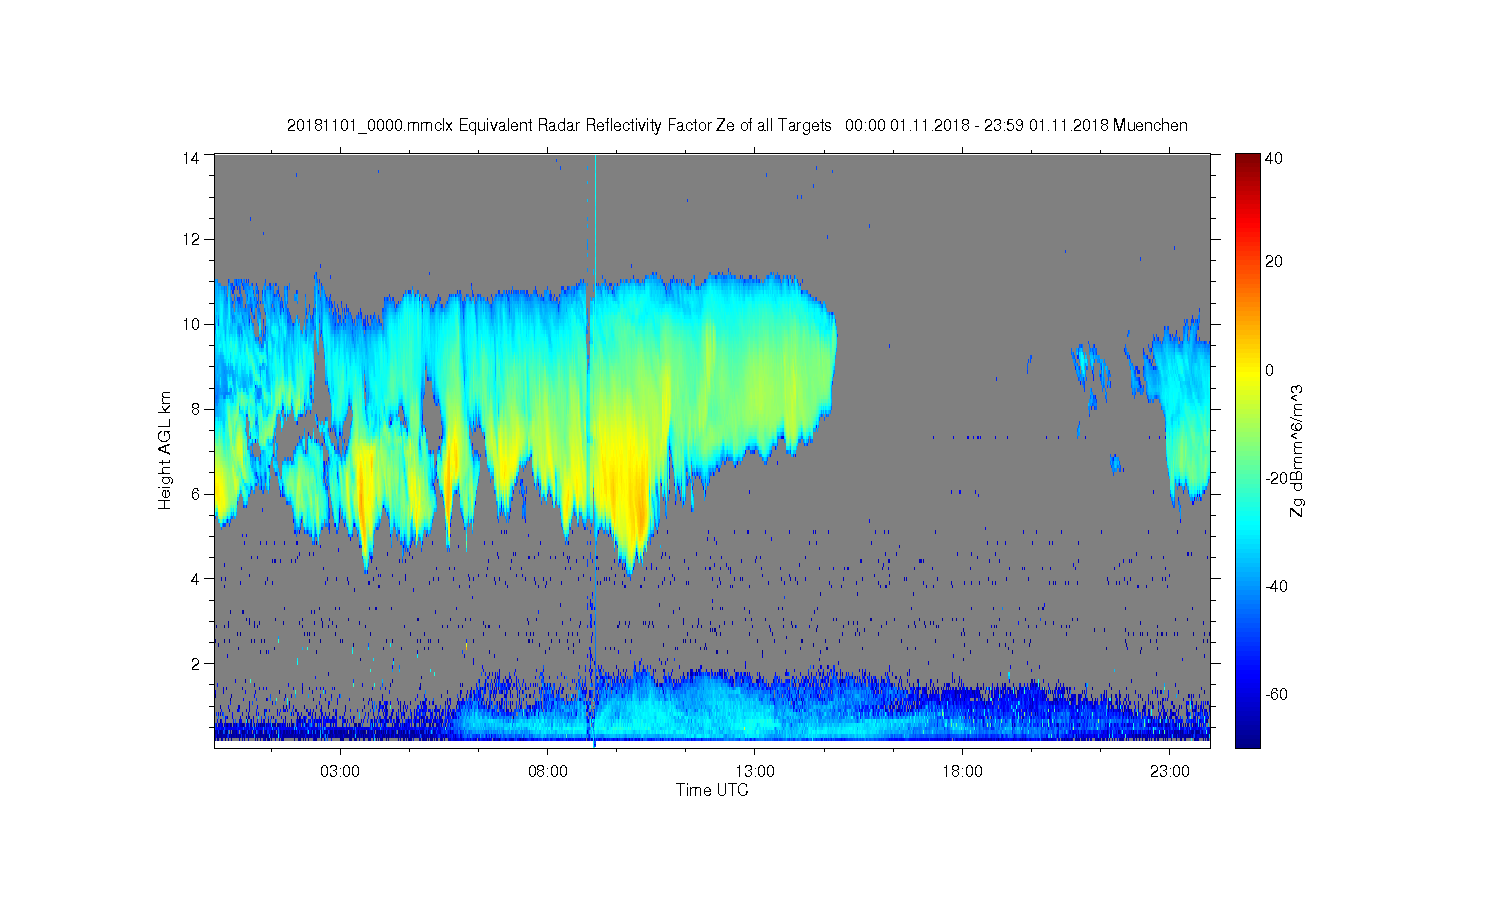The height and width of the screenshot is (900, 1500).
Task: Click the height label 10
Action: click(191, 324)
